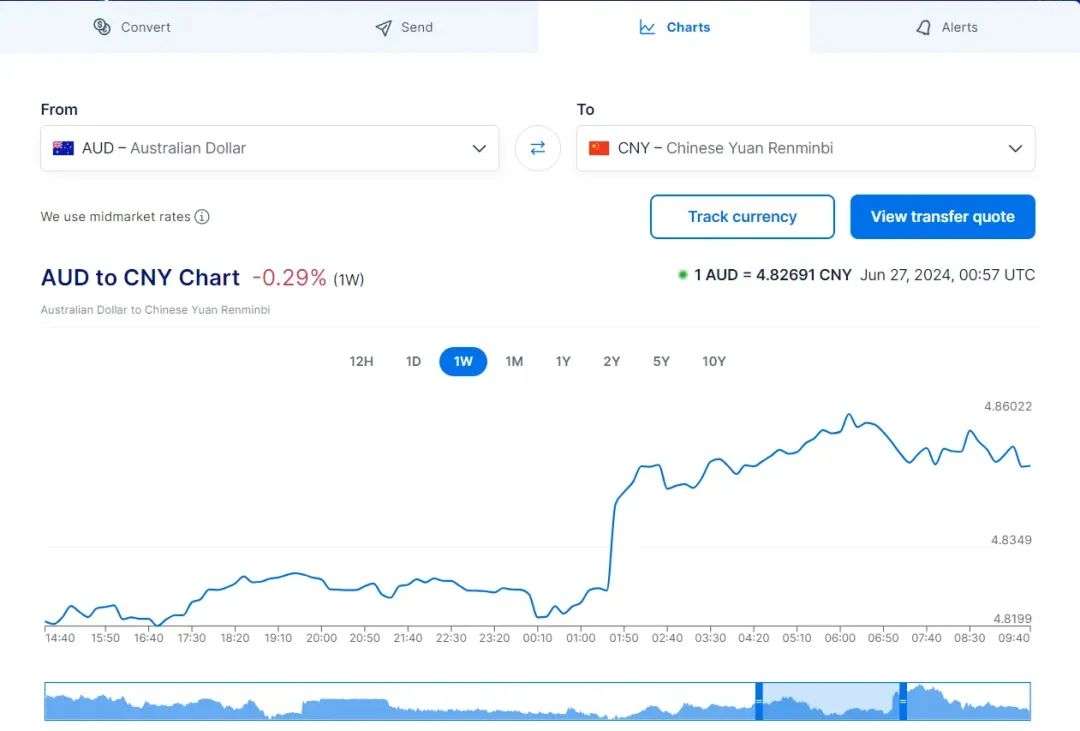Select the 10Y time range
The height and width of the screenshot is (731, 1080).
714,361
